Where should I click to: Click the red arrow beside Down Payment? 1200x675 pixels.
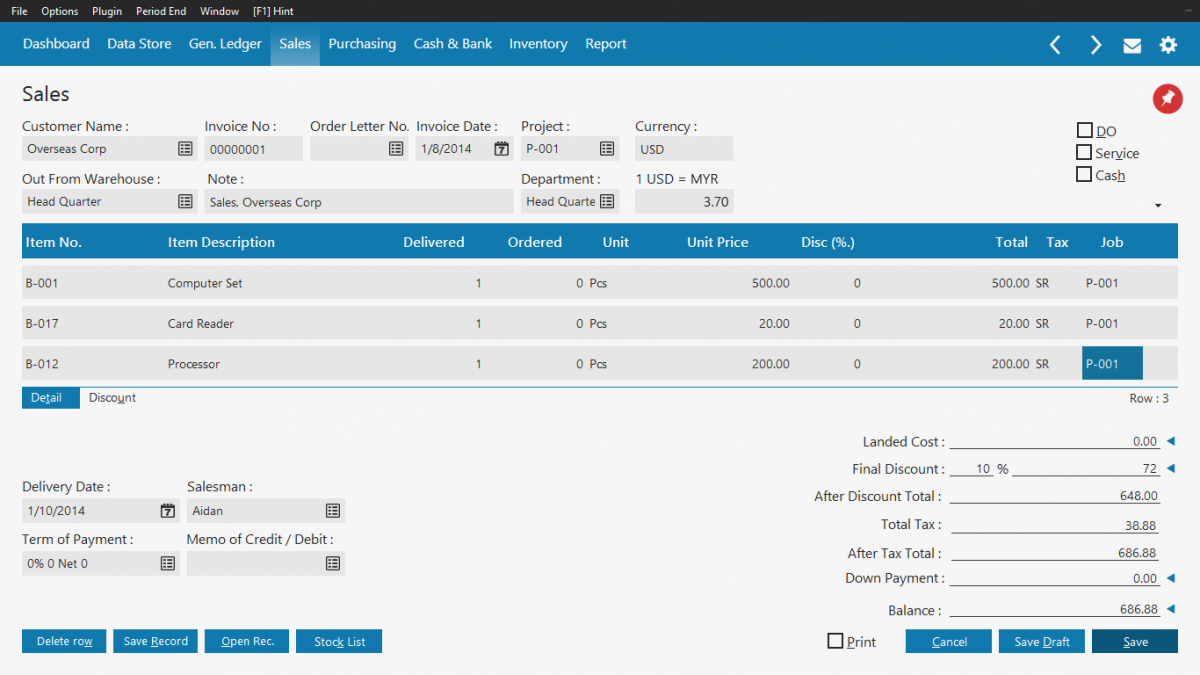tap(1170, 577)
